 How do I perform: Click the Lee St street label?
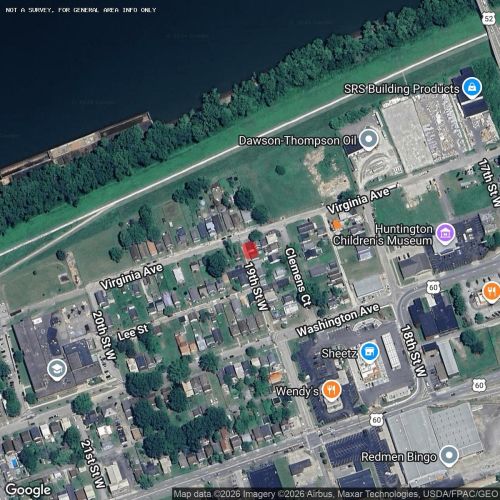[132, 332]
